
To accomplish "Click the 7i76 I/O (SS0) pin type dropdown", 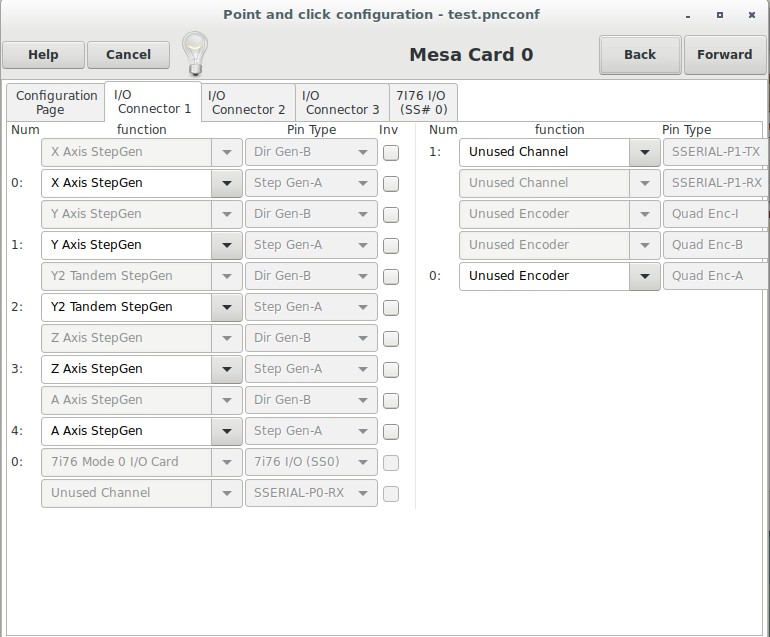I will (311, 462).
